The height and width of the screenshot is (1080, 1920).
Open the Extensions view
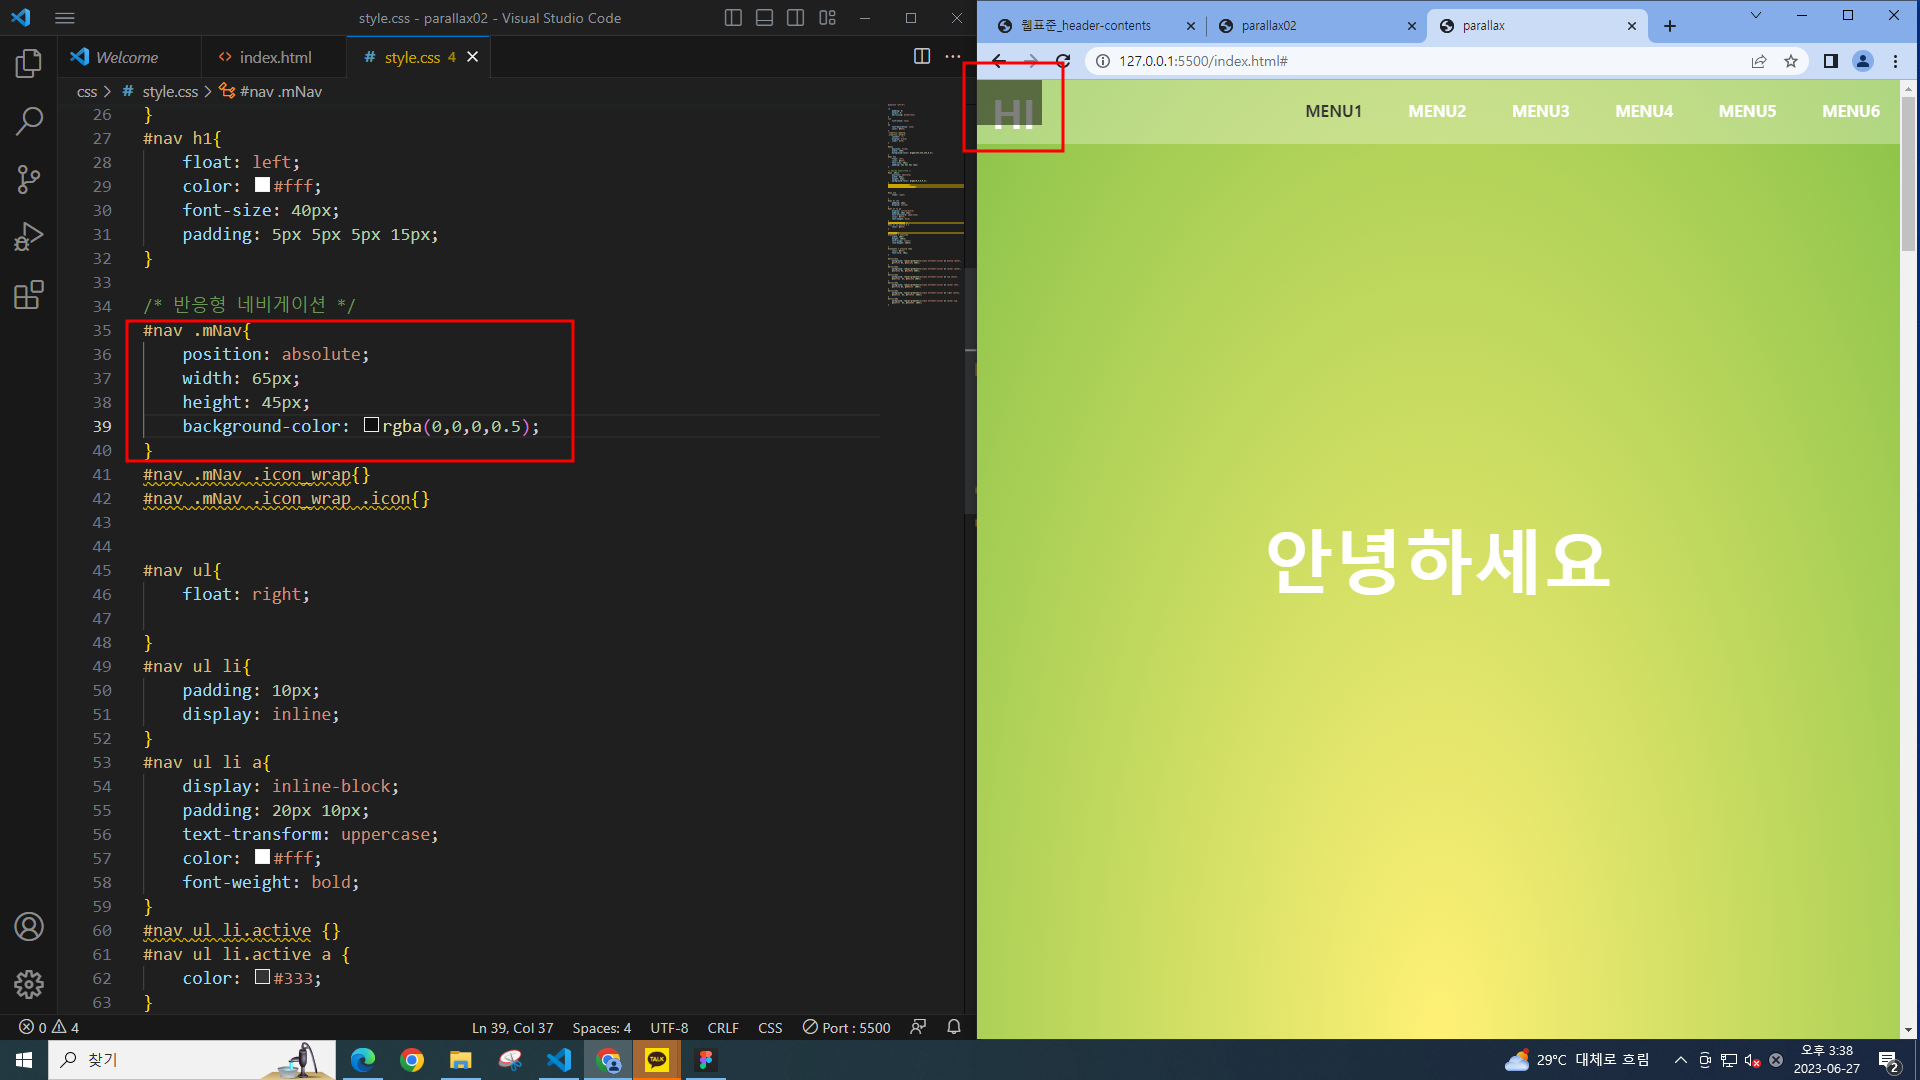[x=29, y=295]
